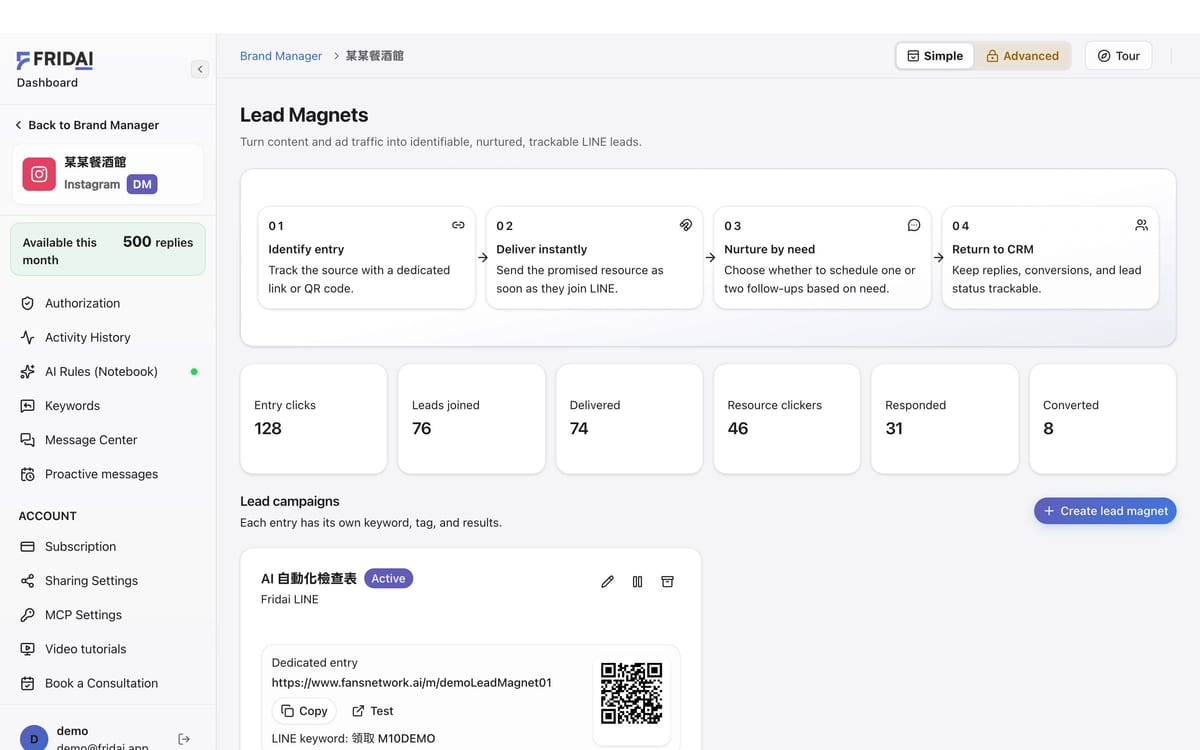Click the 500 replies available box
The image size is (1200, 750).
coord(108,250)
